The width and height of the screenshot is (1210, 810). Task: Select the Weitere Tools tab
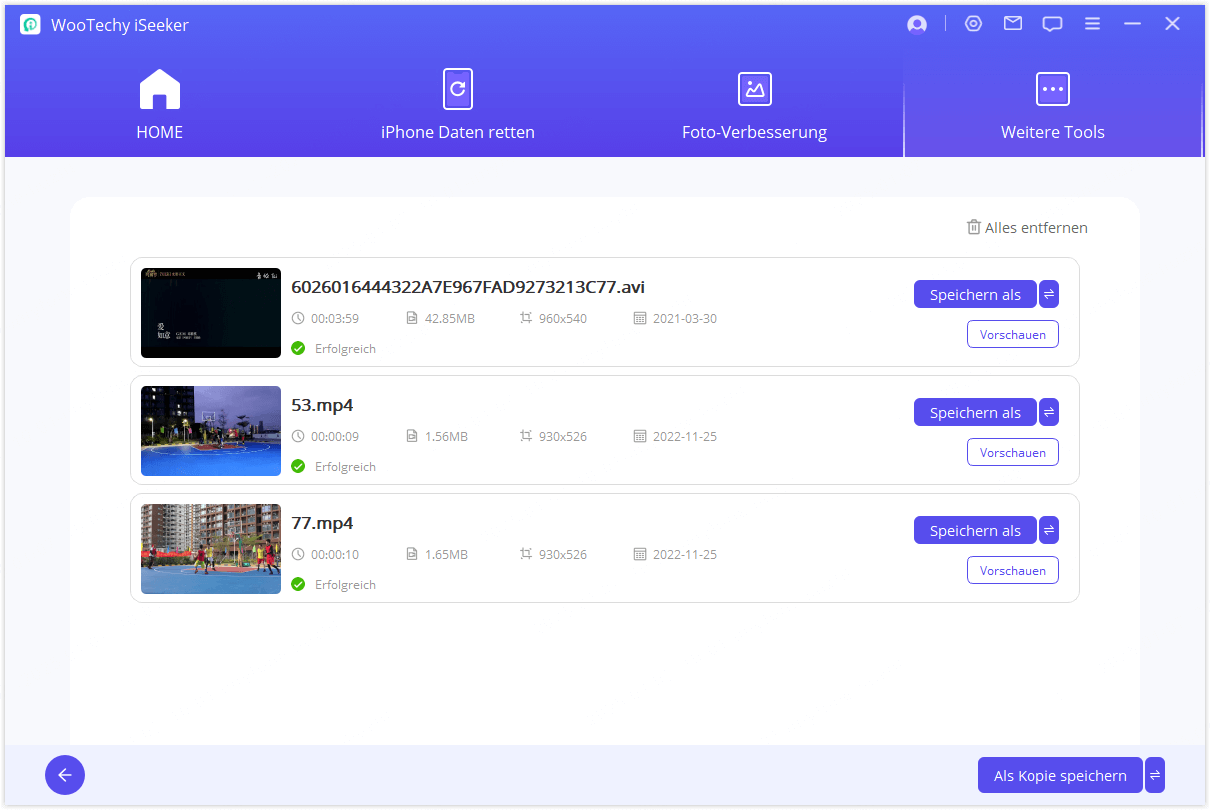[x=1052, y=106]
